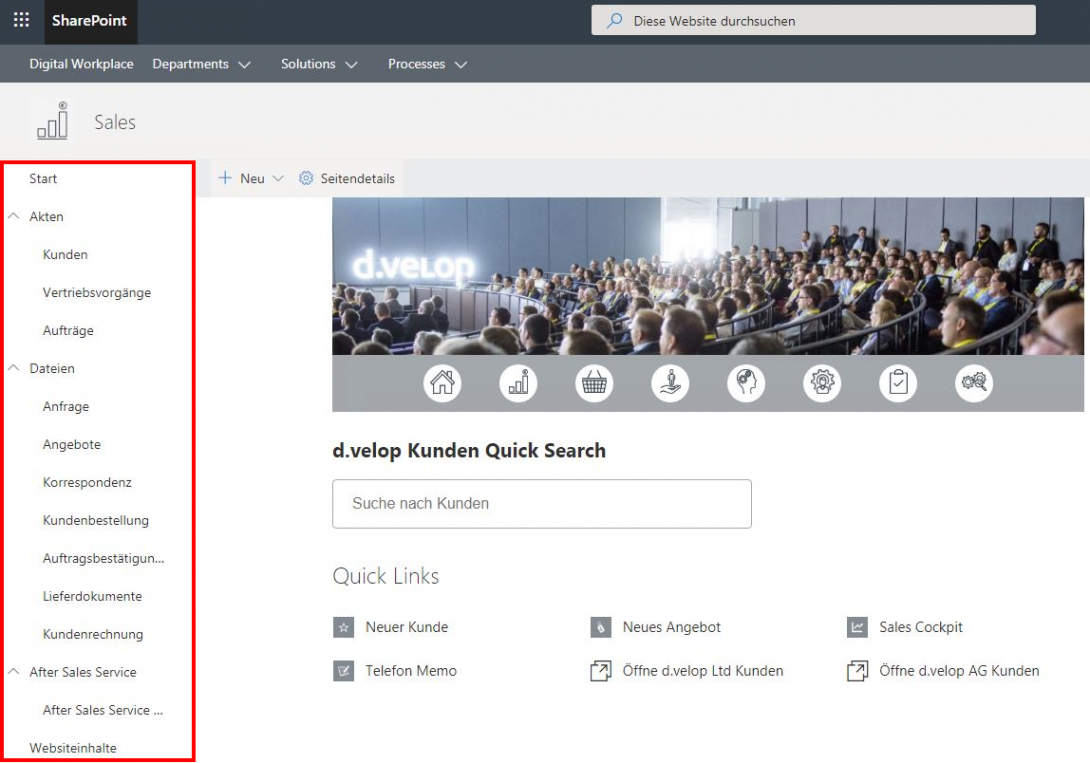Click the plus icon next to Neu
The image size is (1090, 763).
point(225,178)
